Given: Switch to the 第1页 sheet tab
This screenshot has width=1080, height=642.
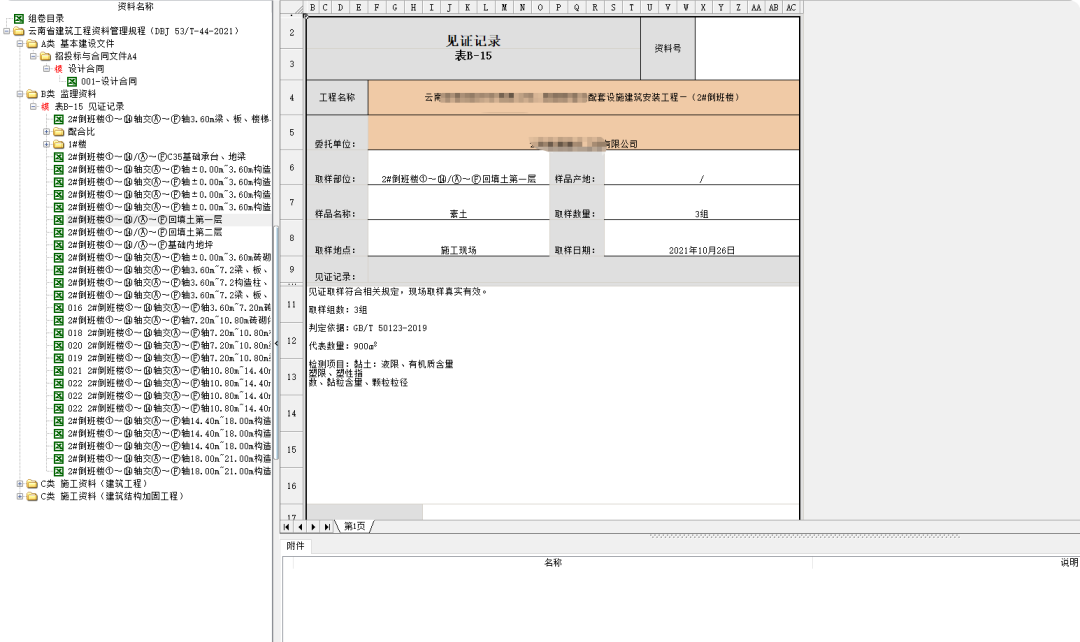Looking at the screenshot, I should (x=355, y=527).
